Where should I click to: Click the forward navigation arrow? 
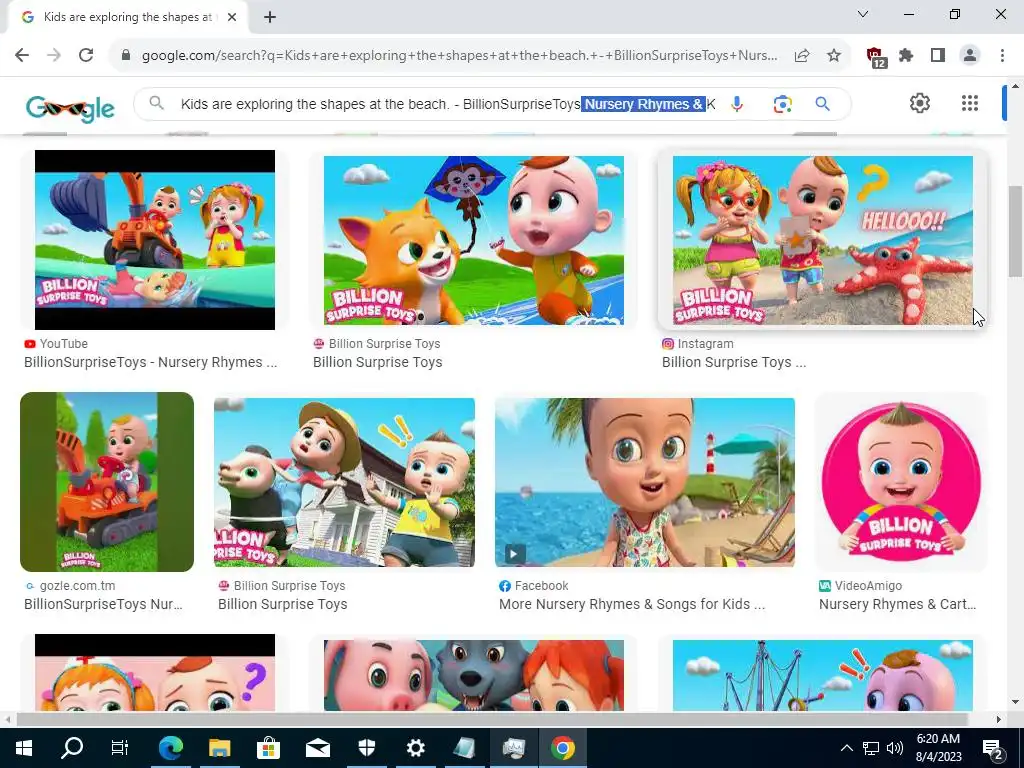[54, 56]
